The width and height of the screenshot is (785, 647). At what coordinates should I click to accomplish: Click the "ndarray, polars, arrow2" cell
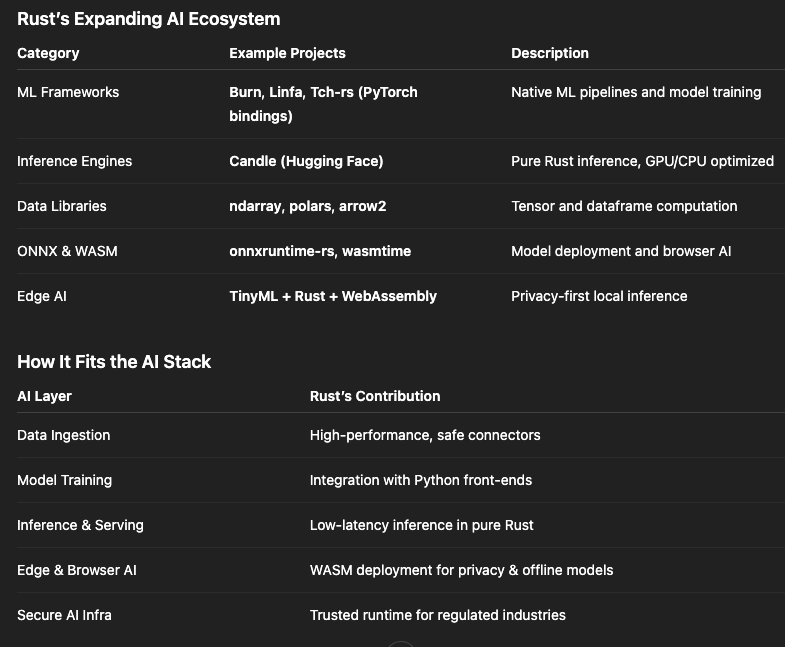[307, 206]
